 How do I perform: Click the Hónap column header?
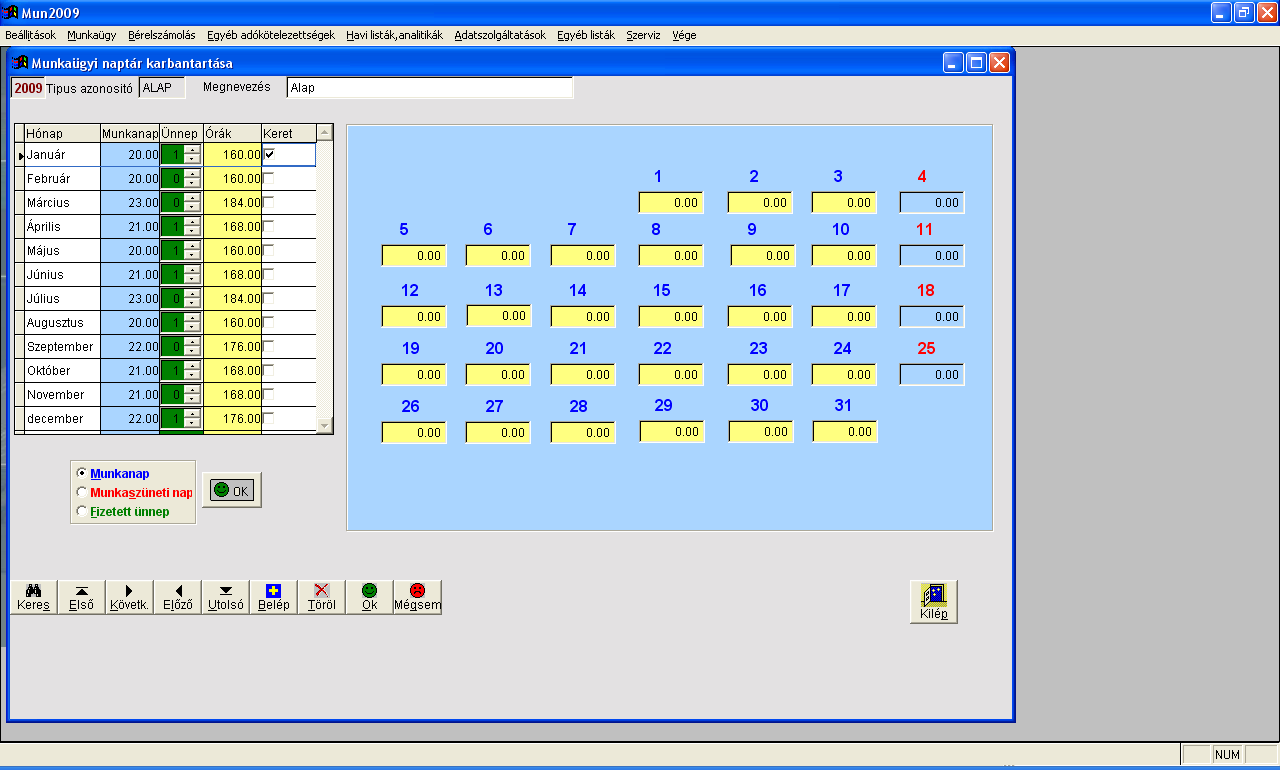click(x=62, y=133)
